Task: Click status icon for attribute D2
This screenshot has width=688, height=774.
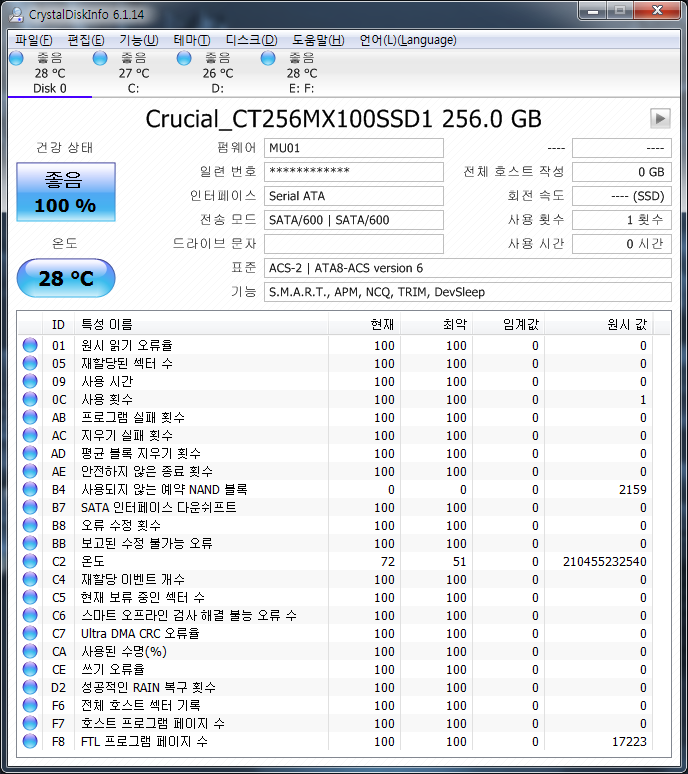Action: pos(30,687)
